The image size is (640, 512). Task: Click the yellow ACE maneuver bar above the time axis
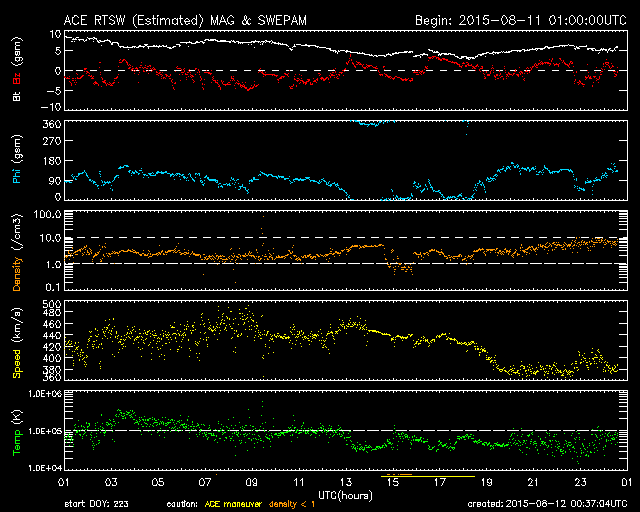tap(428, 476)
